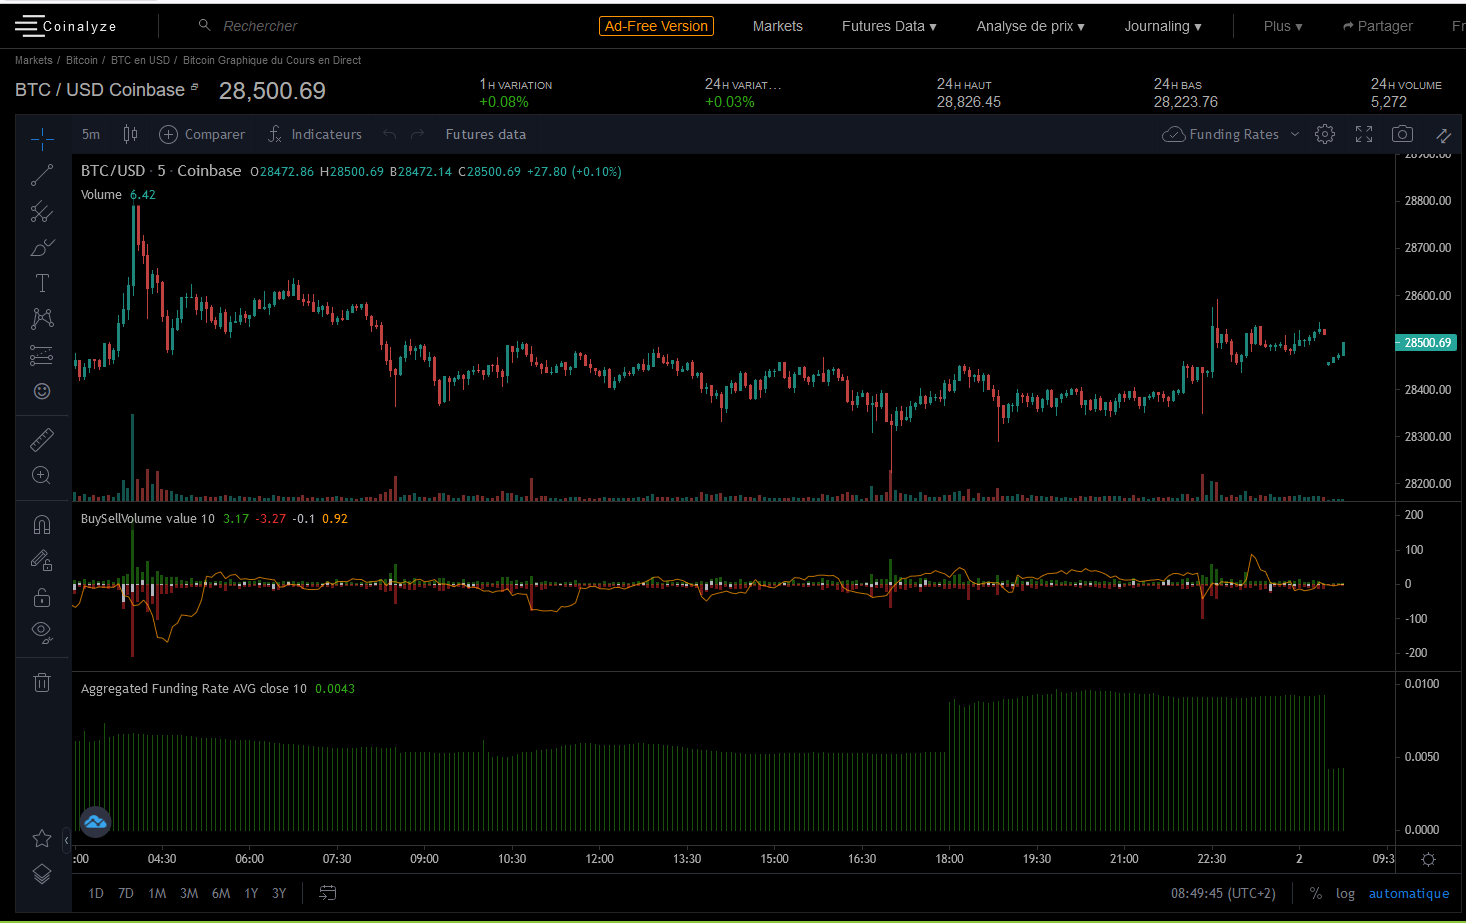This screenshot has width=1466, height=923.
Task: Open the Indicateurs panel
Action: [x=315, y=134]
